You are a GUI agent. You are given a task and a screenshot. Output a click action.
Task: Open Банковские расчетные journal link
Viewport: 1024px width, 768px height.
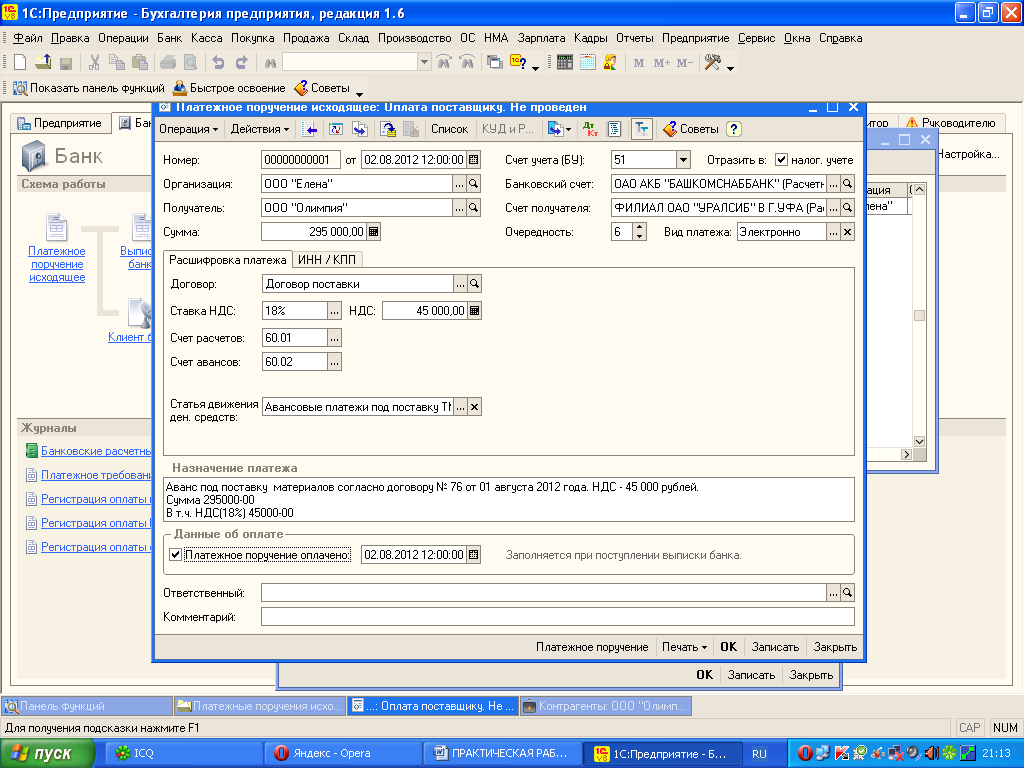pyautogui.click(x=96, y=451)
